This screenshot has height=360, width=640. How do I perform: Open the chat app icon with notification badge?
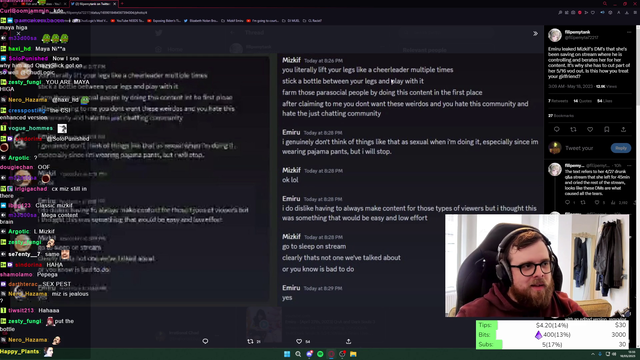click(x=309, y=354)
